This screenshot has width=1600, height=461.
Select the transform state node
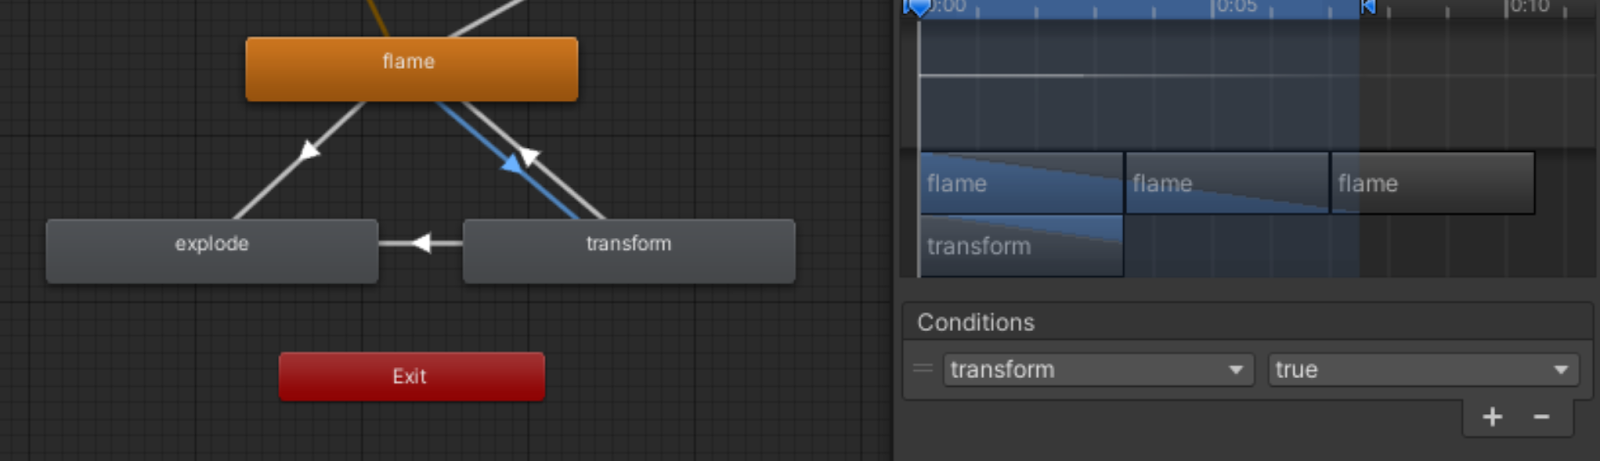coord(629,250)
